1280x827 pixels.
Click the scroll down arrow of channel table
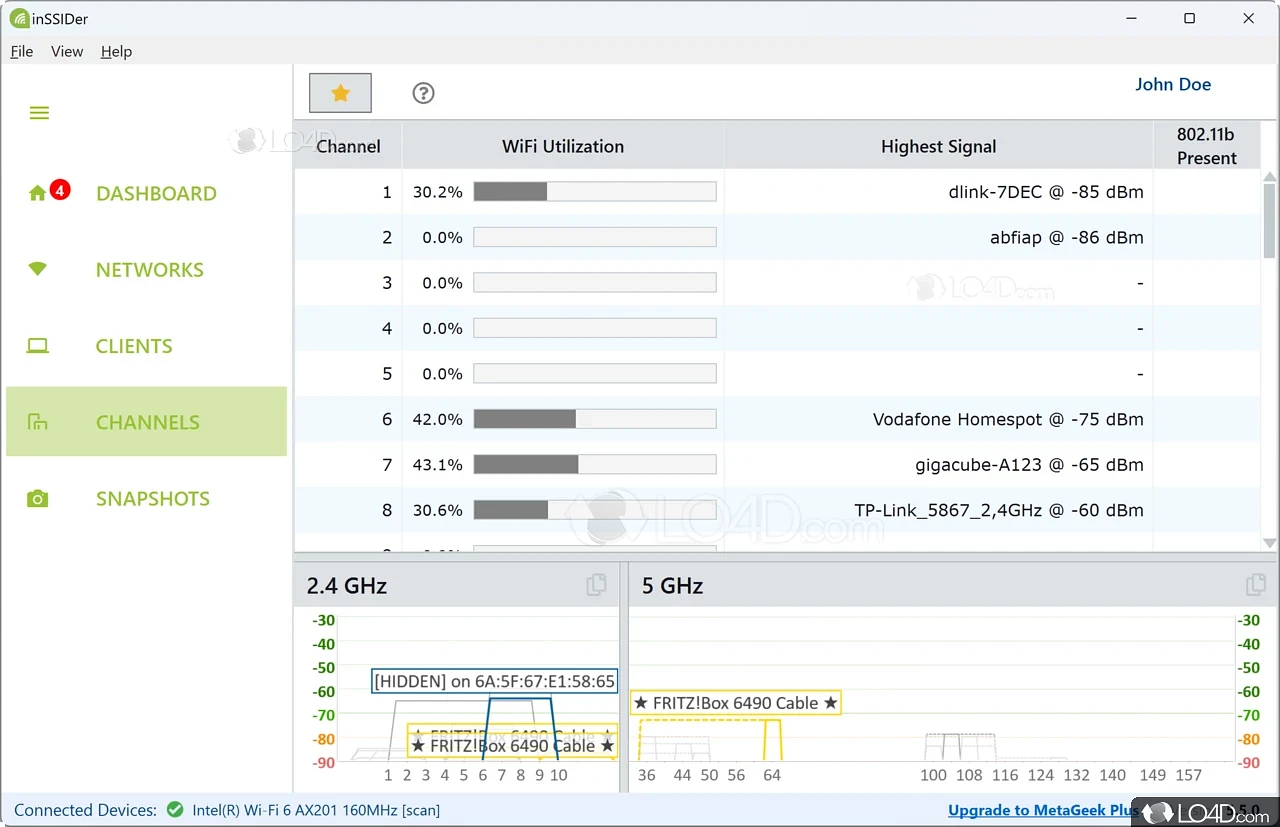point(1270,543)
